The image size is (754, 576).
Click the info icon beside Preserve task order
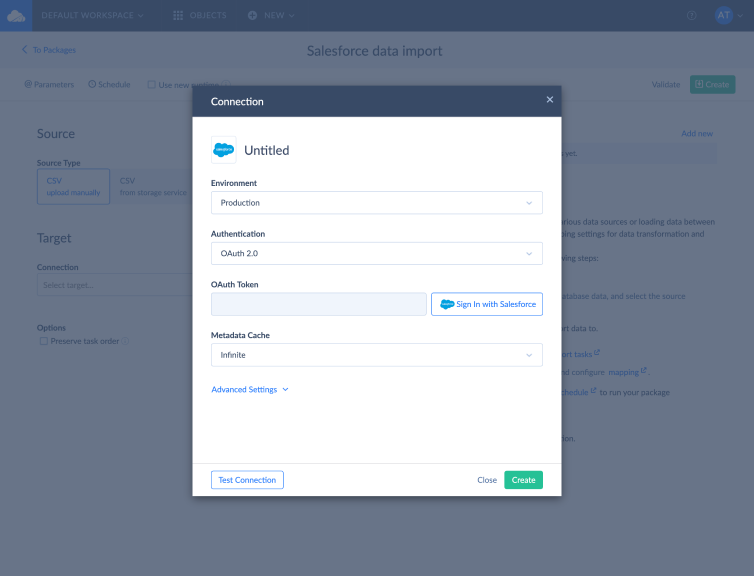pyautogui.click(x=125, y=341)
